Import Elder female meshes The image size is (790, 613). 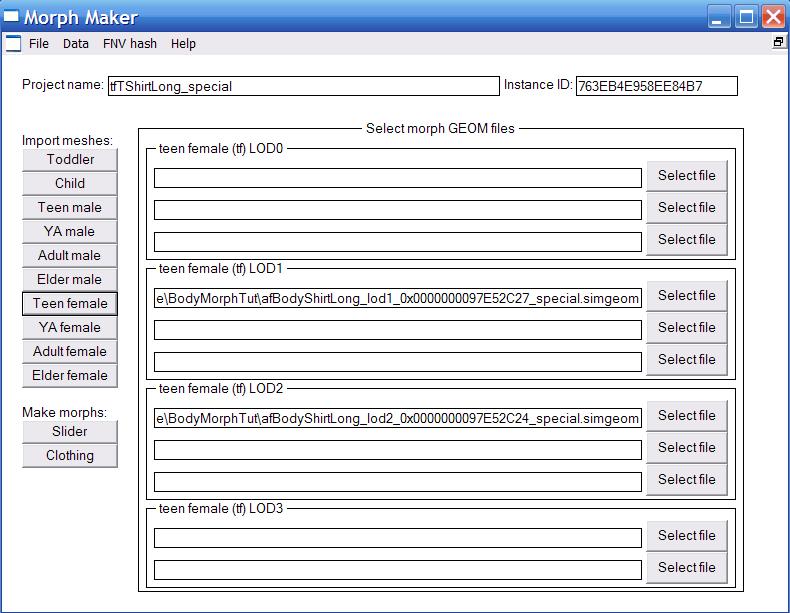tap(70, 376)
